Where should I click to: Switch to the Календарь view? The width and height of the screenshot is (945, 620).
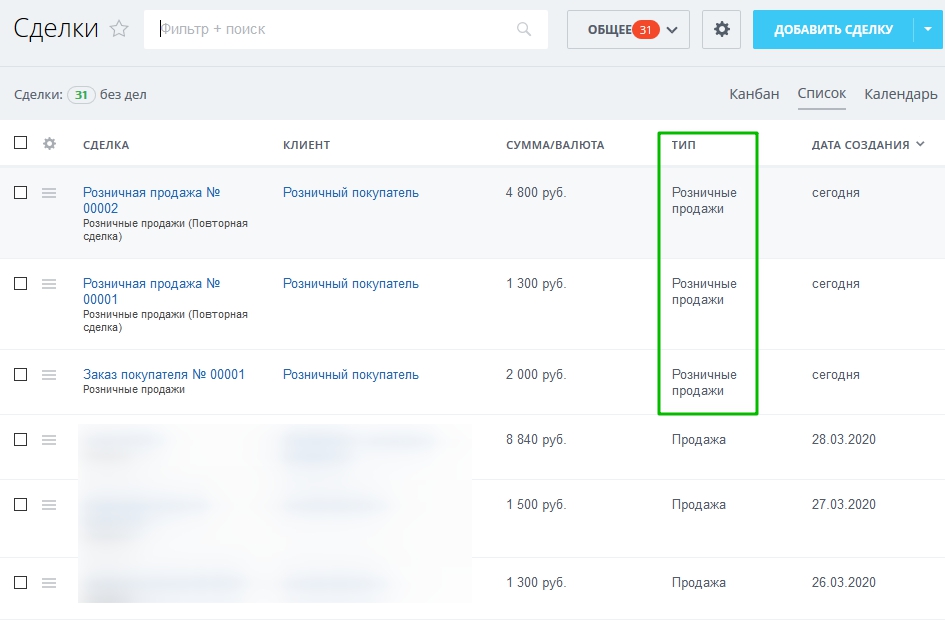[900, 94]
